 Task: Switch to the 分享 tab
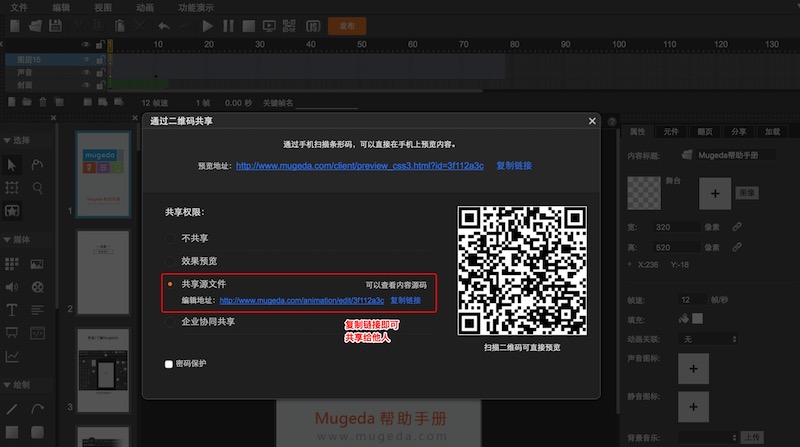pyautogui.click(x=738, y=132)
